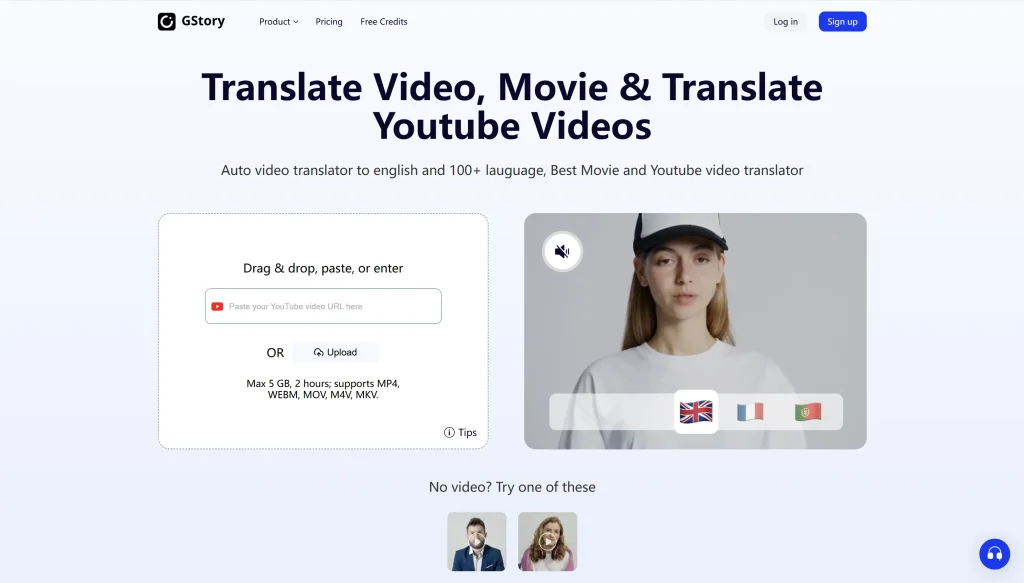Expand the Product navigation chevron
This screenshot has height=583, width=1024.
point(296,21)
